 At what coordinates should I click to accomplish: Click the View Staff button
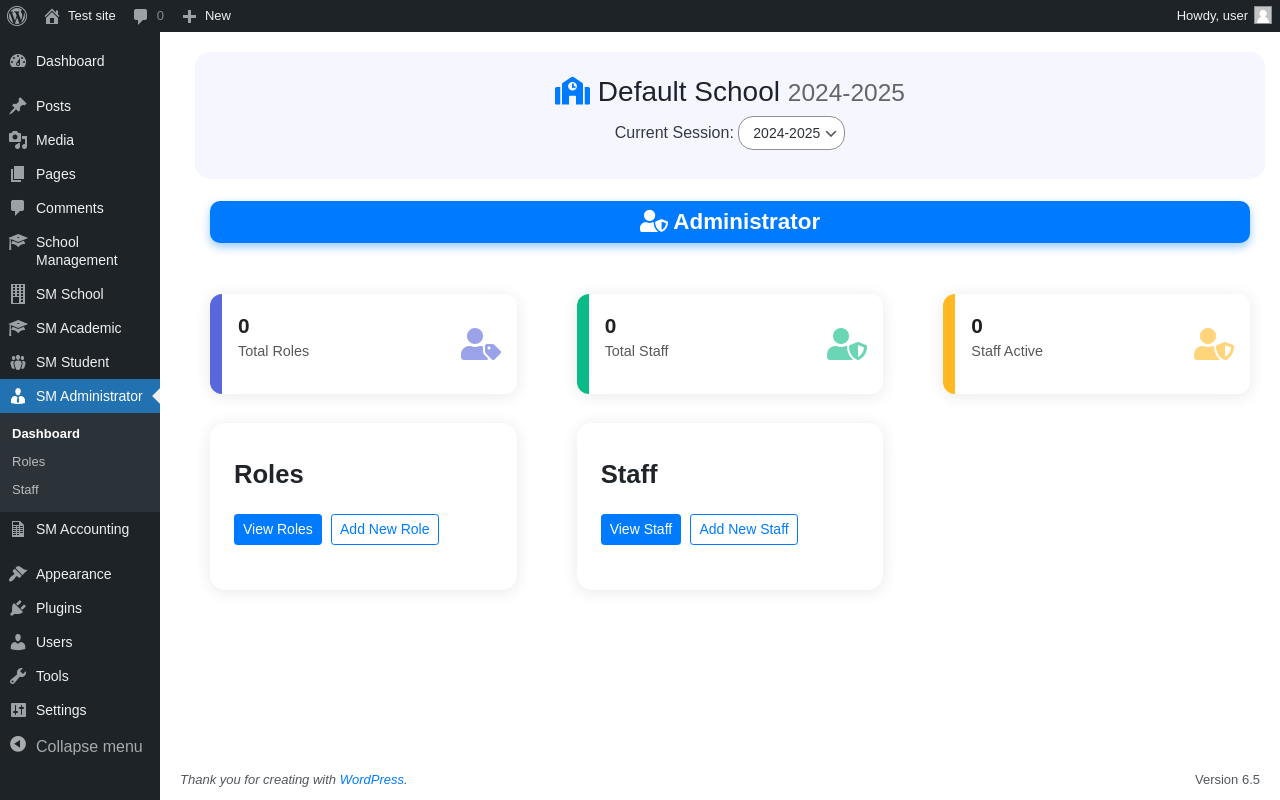tap(641, 529)
